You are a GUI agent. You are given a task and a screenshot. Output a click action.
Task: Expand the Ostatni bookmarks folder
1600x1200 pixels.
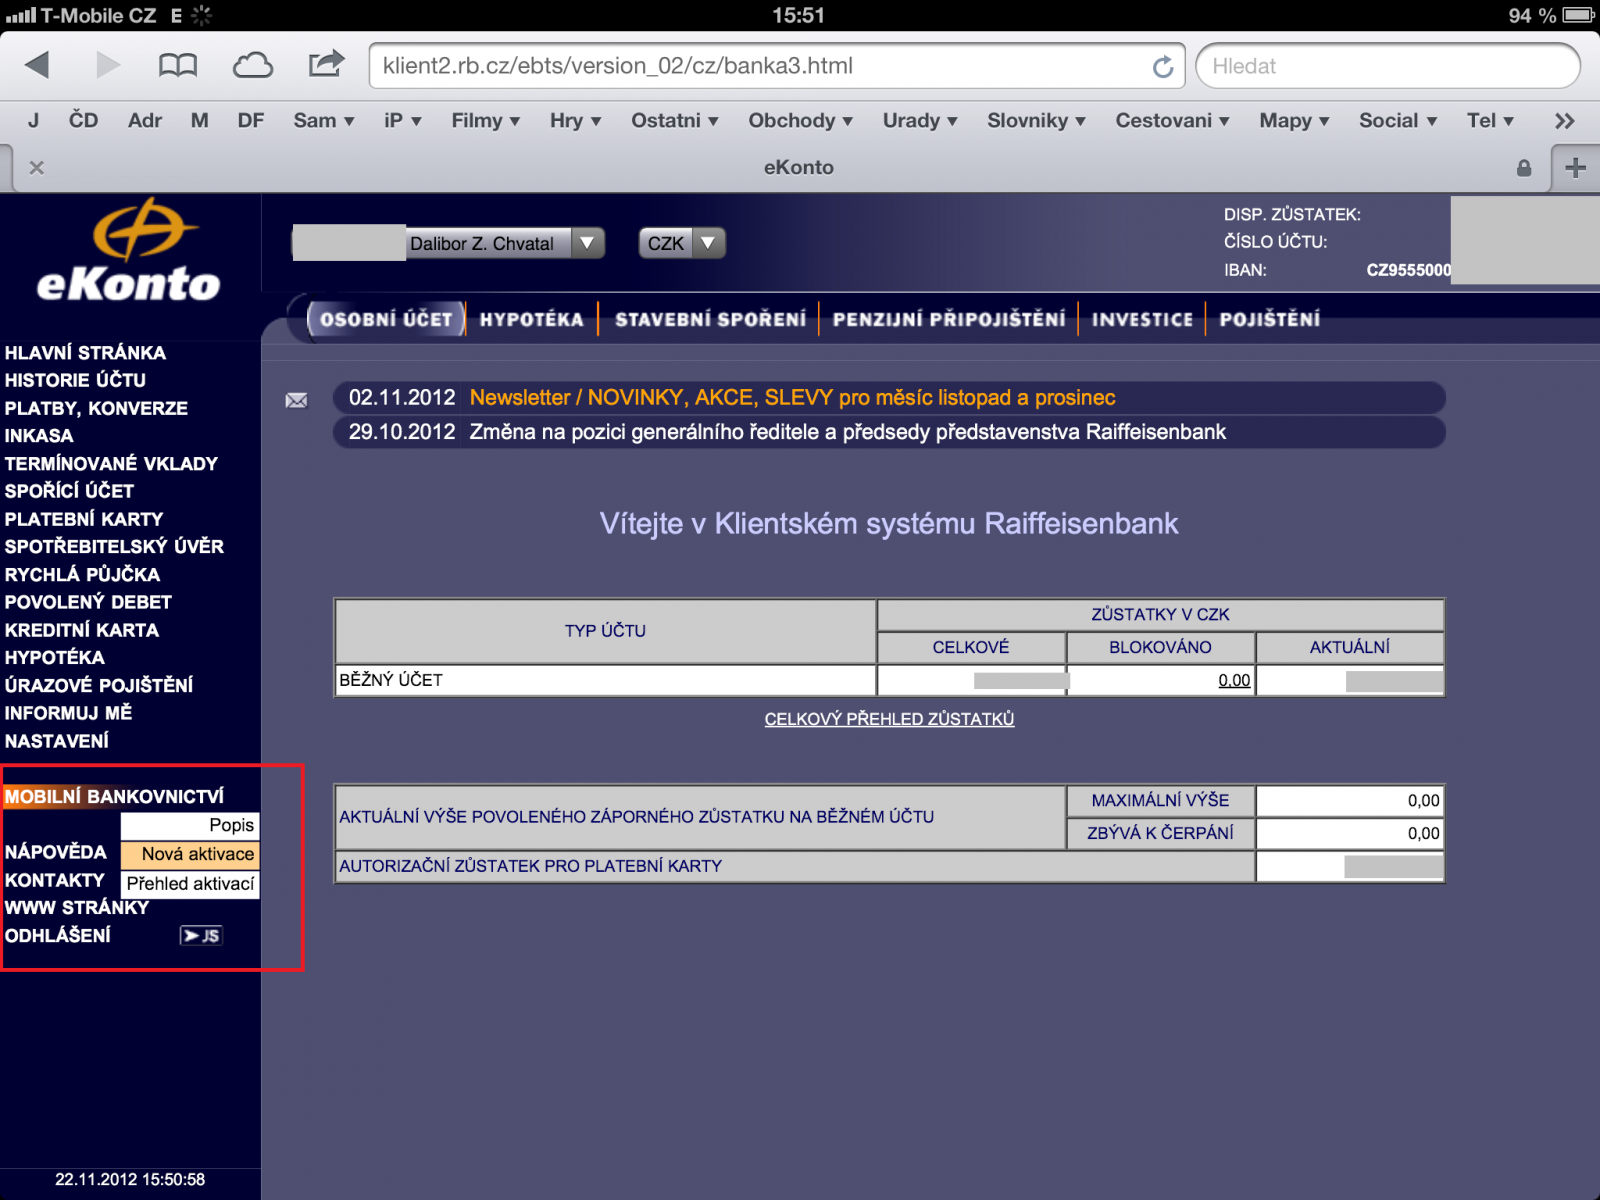pos(675,121)
